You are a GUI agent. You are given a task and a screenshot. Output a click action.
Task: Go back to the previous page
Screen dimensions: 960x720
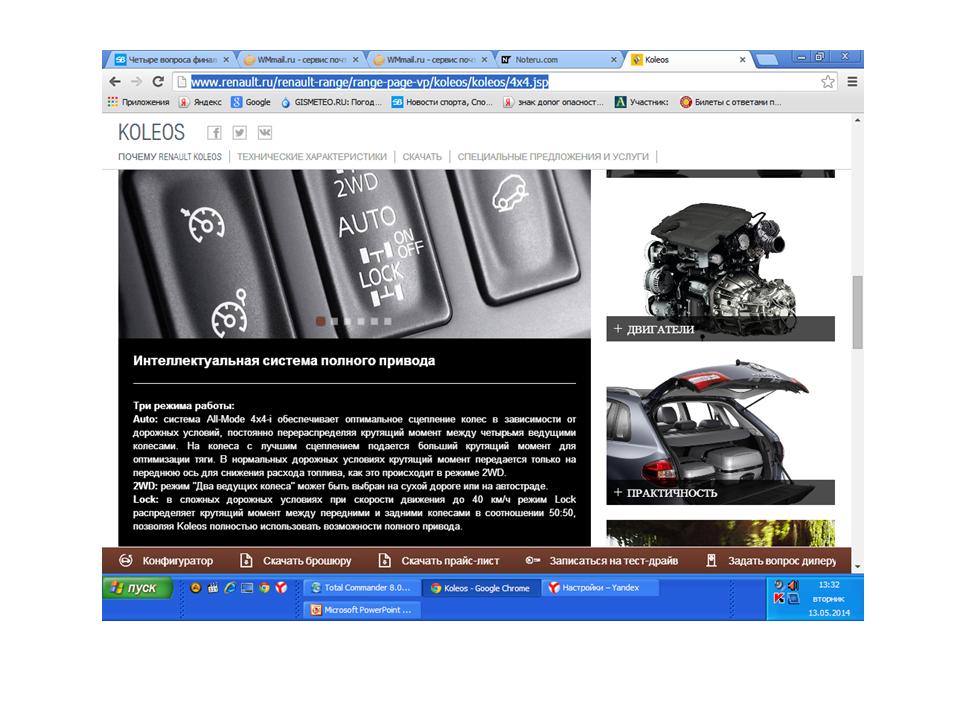tap(114, 81)
